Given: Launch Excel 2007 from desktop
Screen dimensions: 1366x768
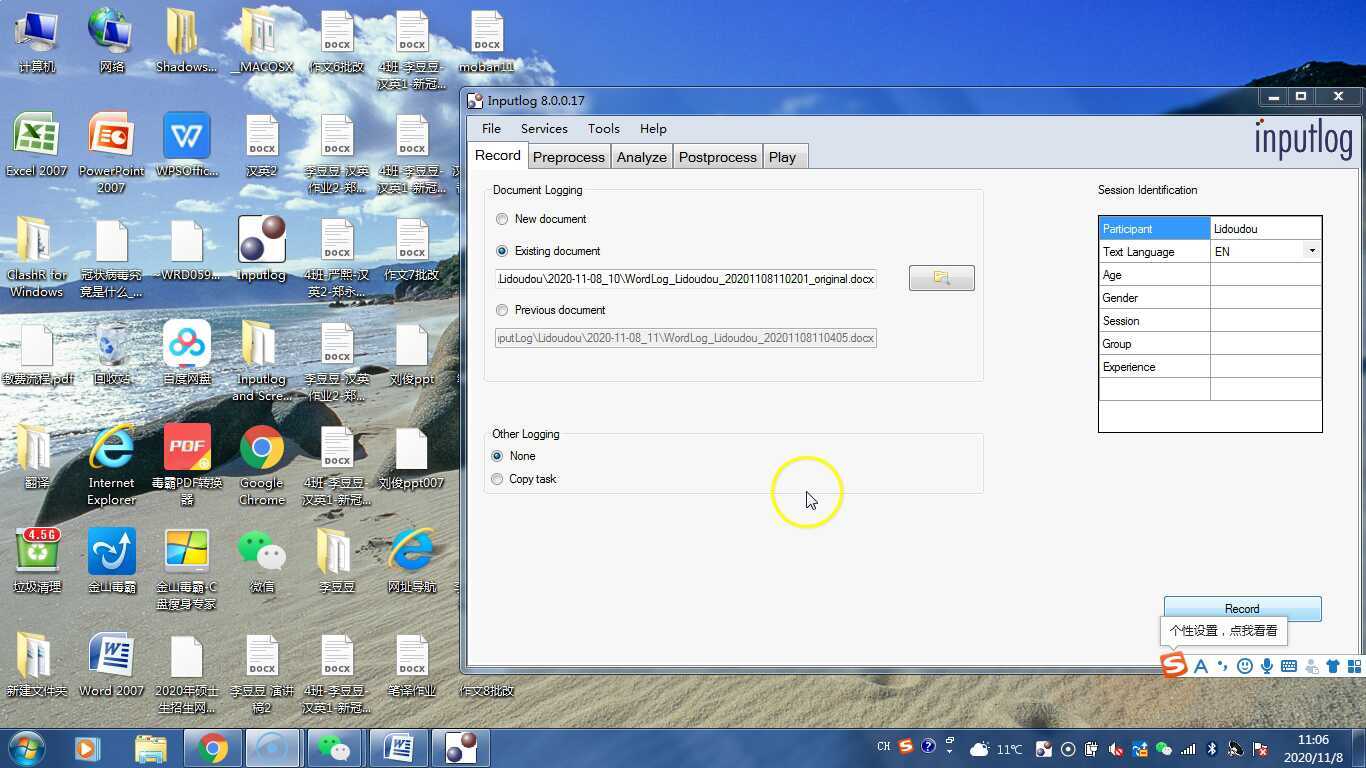Looking at the screenshot, I should [36, 137].
